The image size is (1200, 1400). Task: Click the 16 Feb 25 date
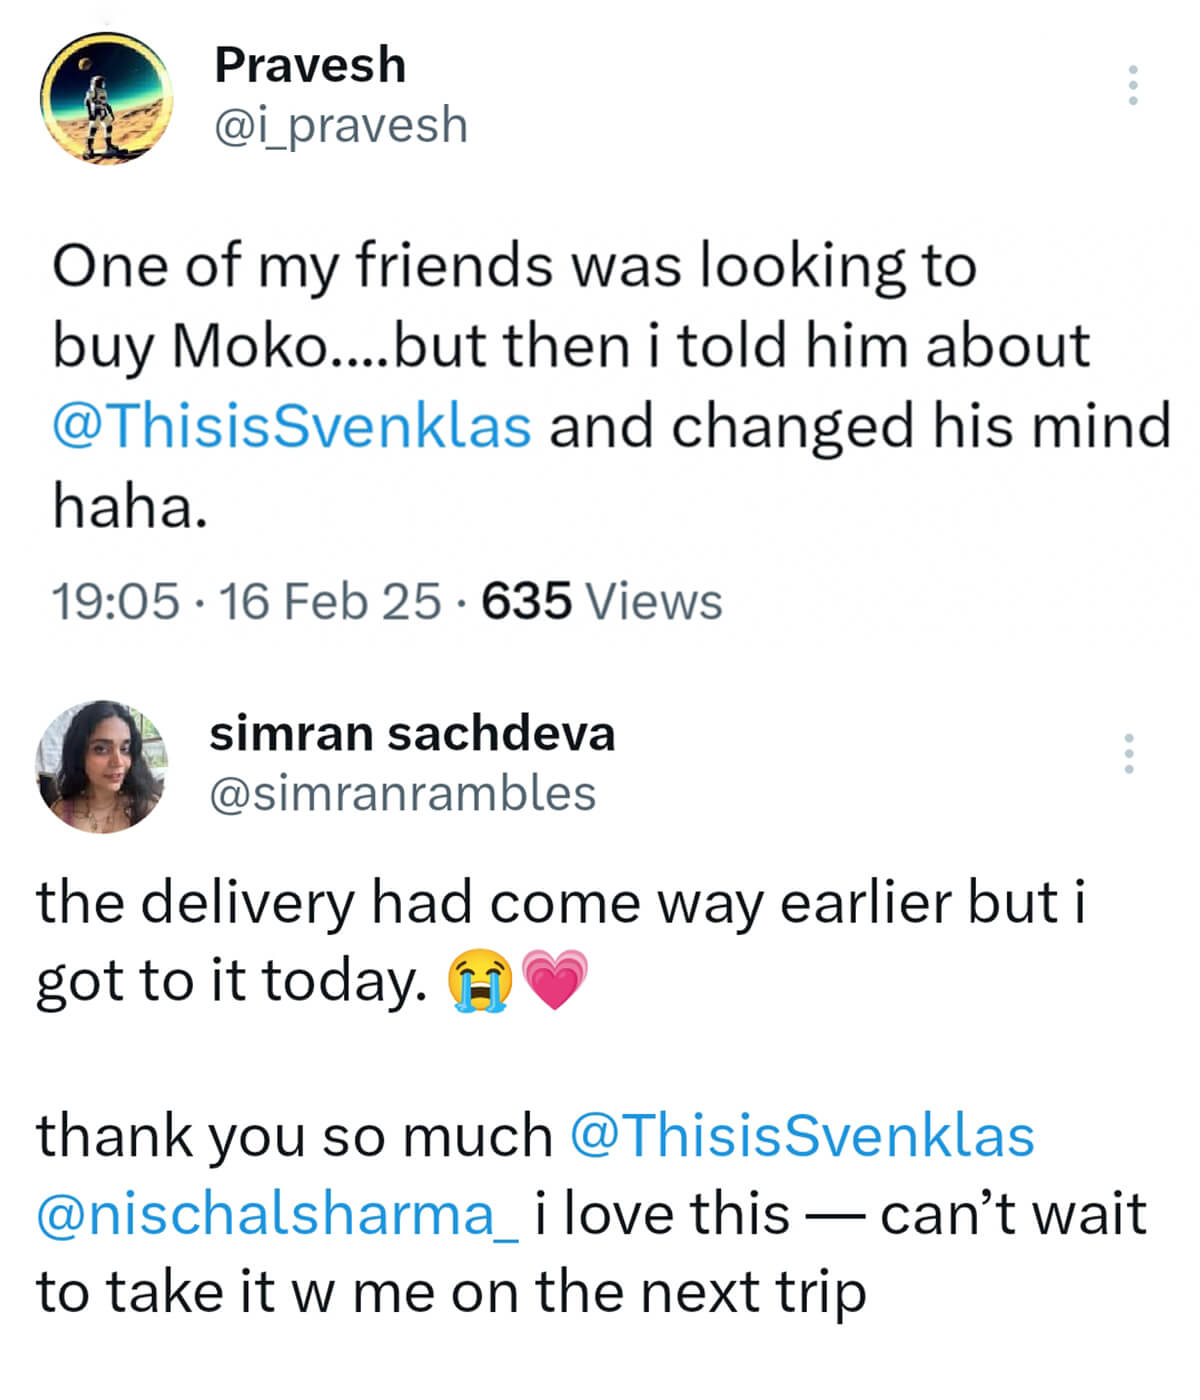click(x=329, y=601)
